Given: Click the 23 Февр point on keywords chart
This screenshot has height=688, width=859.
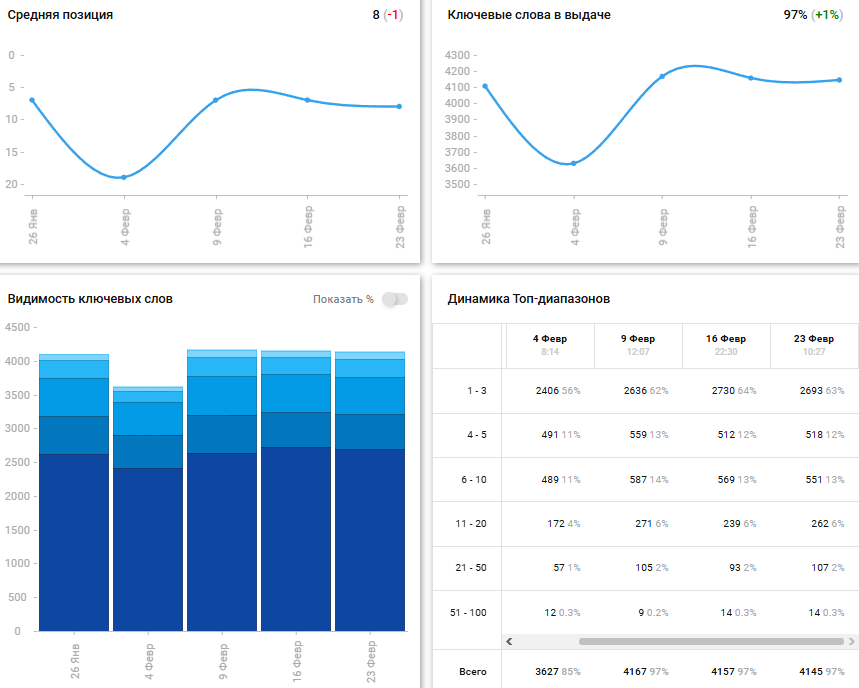Looking at the screenshot, I should pyautogui.click(x=839, y=80).
